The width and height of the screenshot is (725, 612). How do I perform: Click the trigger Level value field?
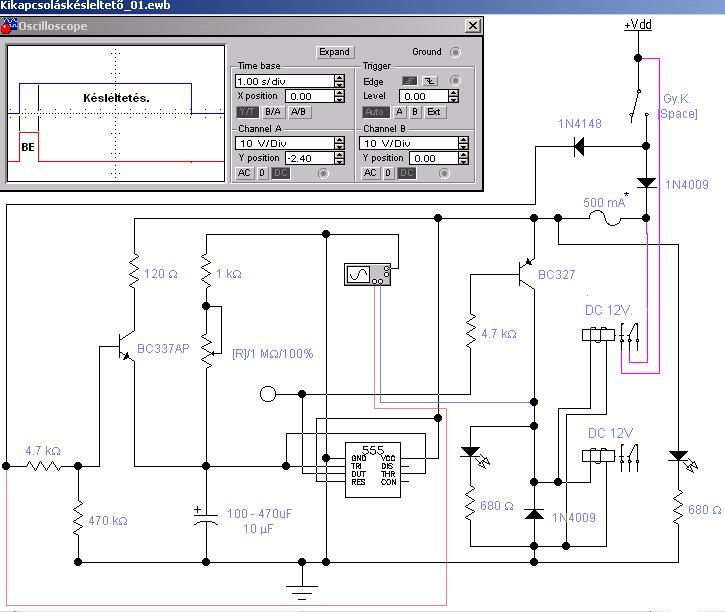click(423, 96)
